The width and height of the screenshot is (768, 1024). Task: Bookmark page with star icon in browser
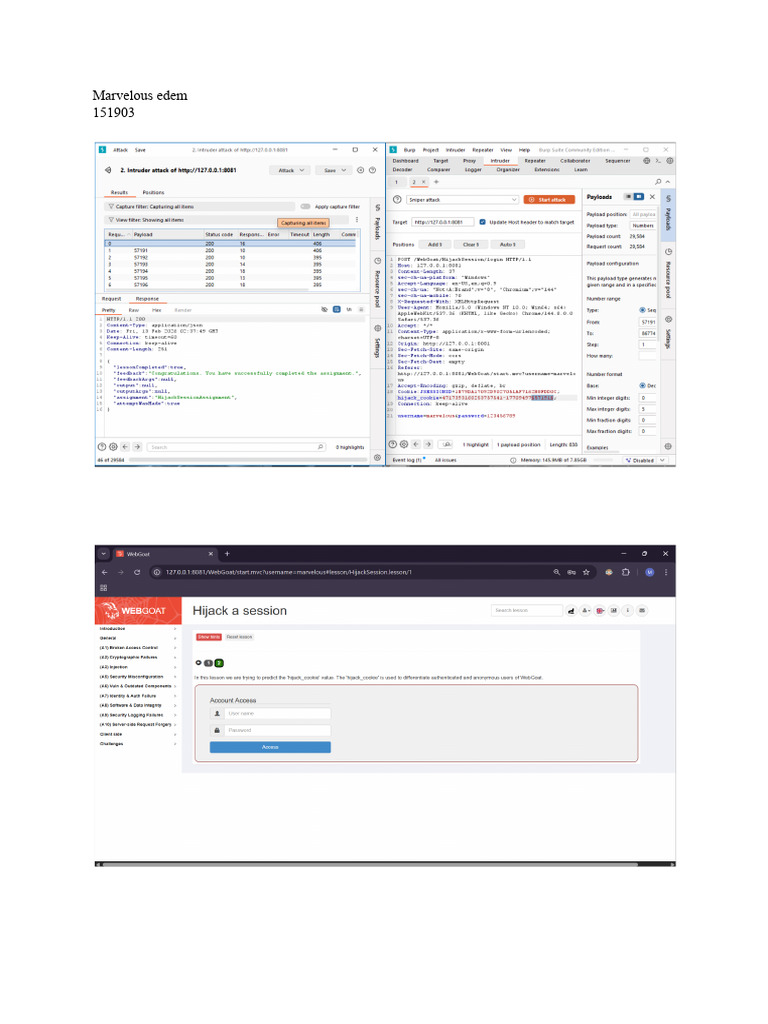click(x=586, y=572)
